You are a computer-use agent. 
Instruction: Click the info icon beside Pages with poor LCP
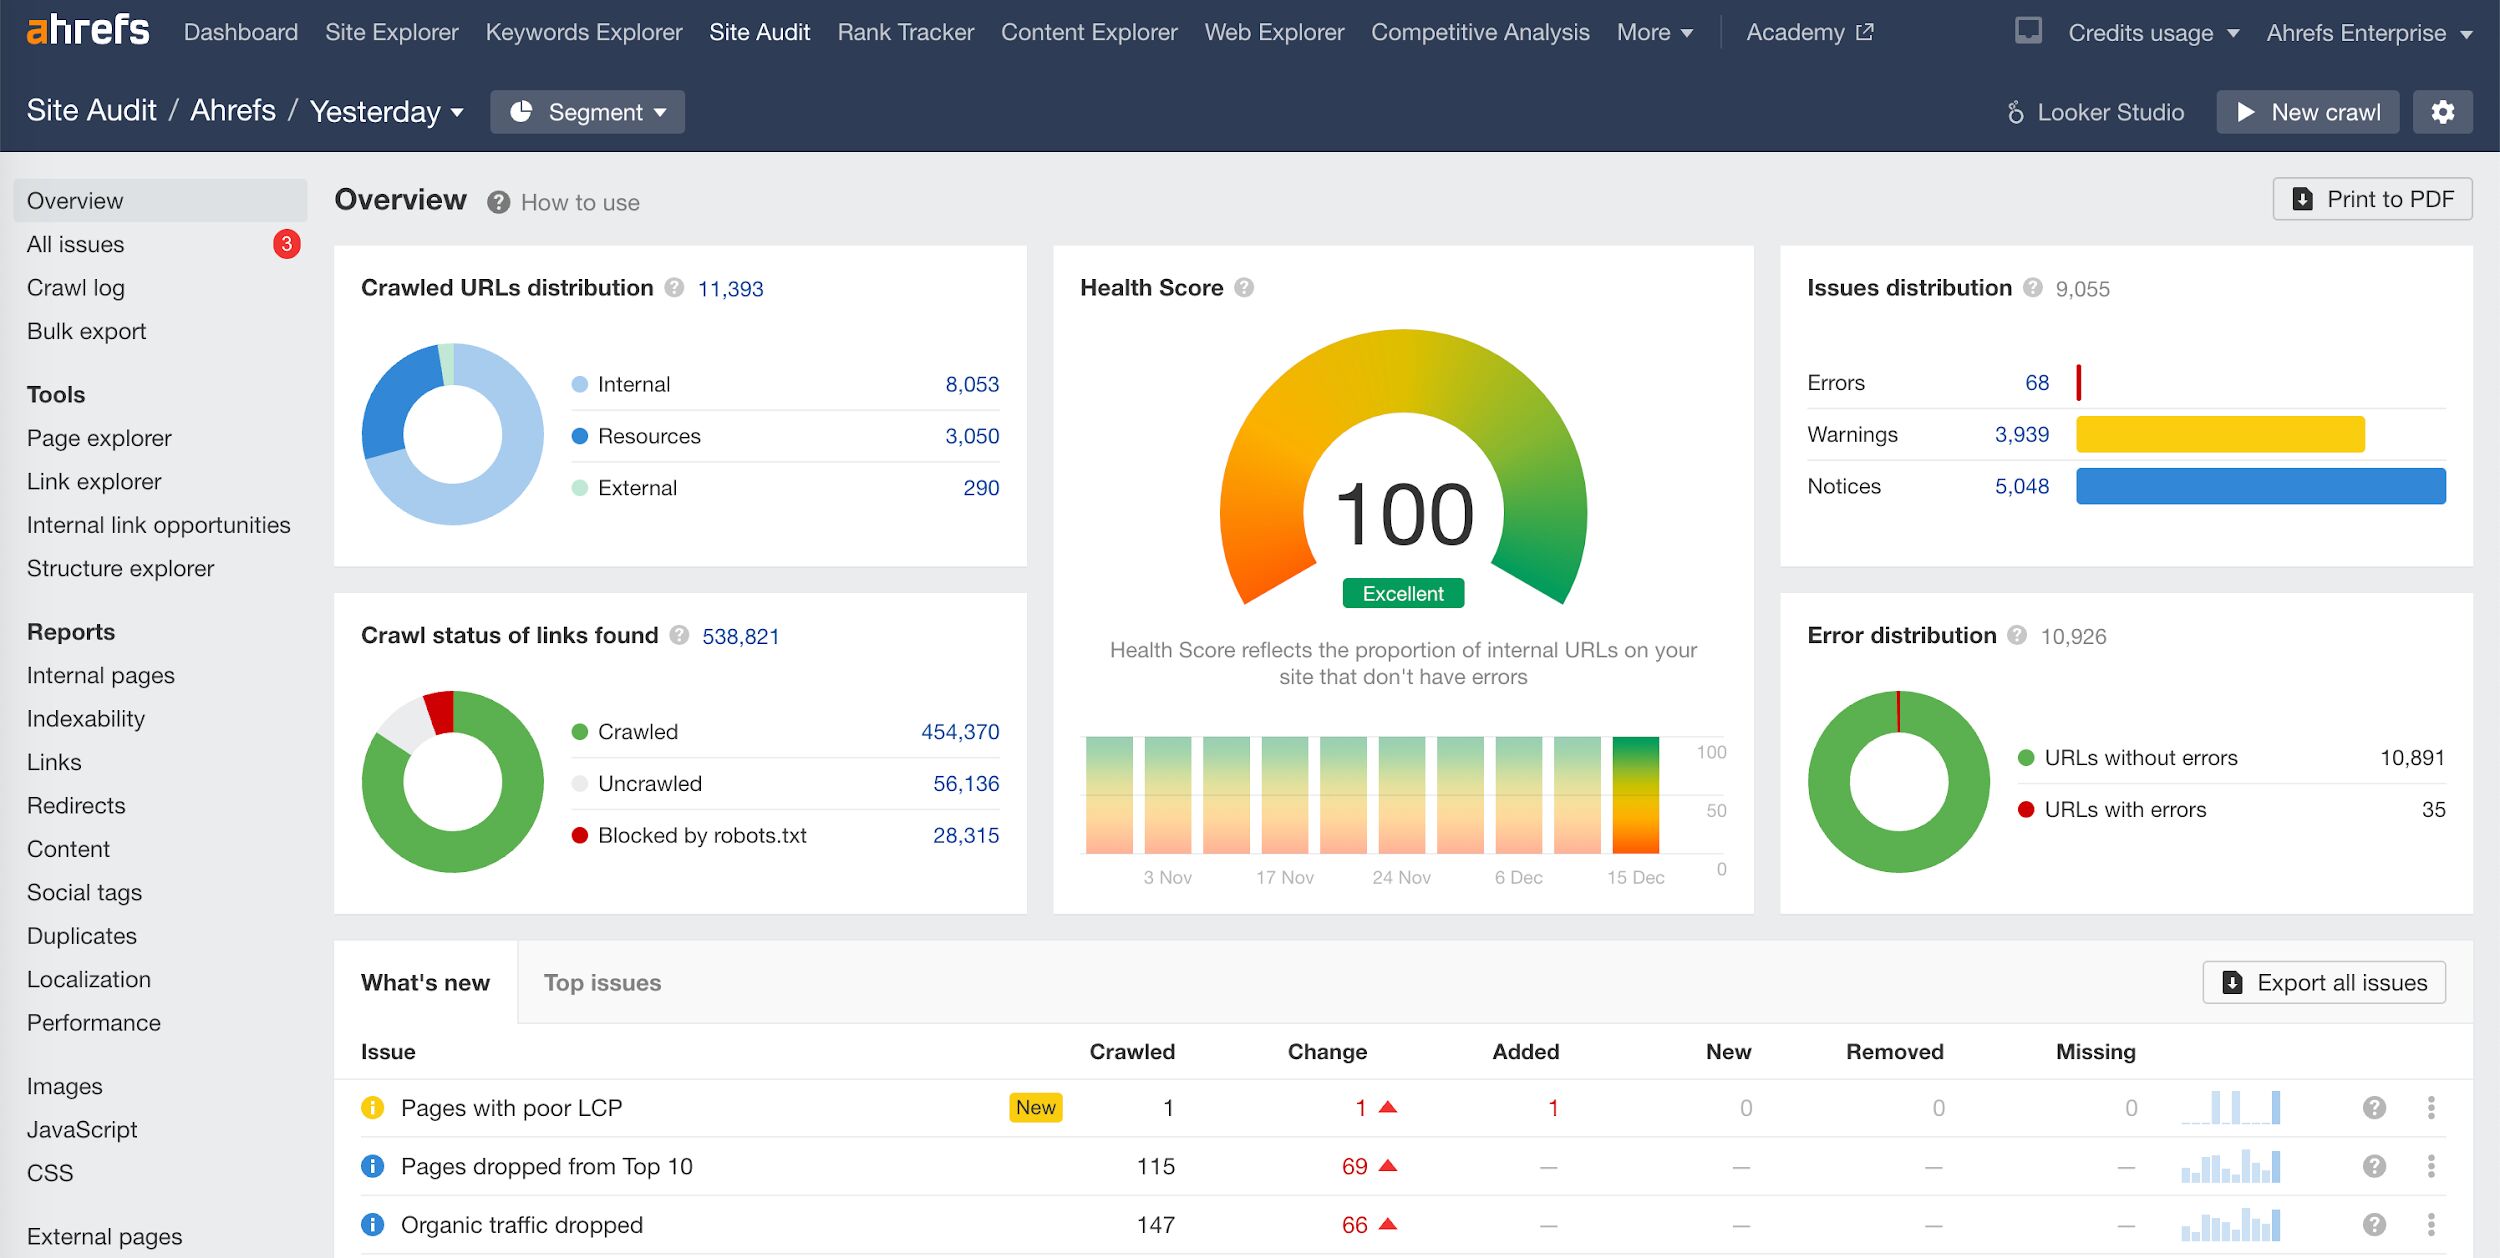pyautogui.click(x=372, y=1107)
